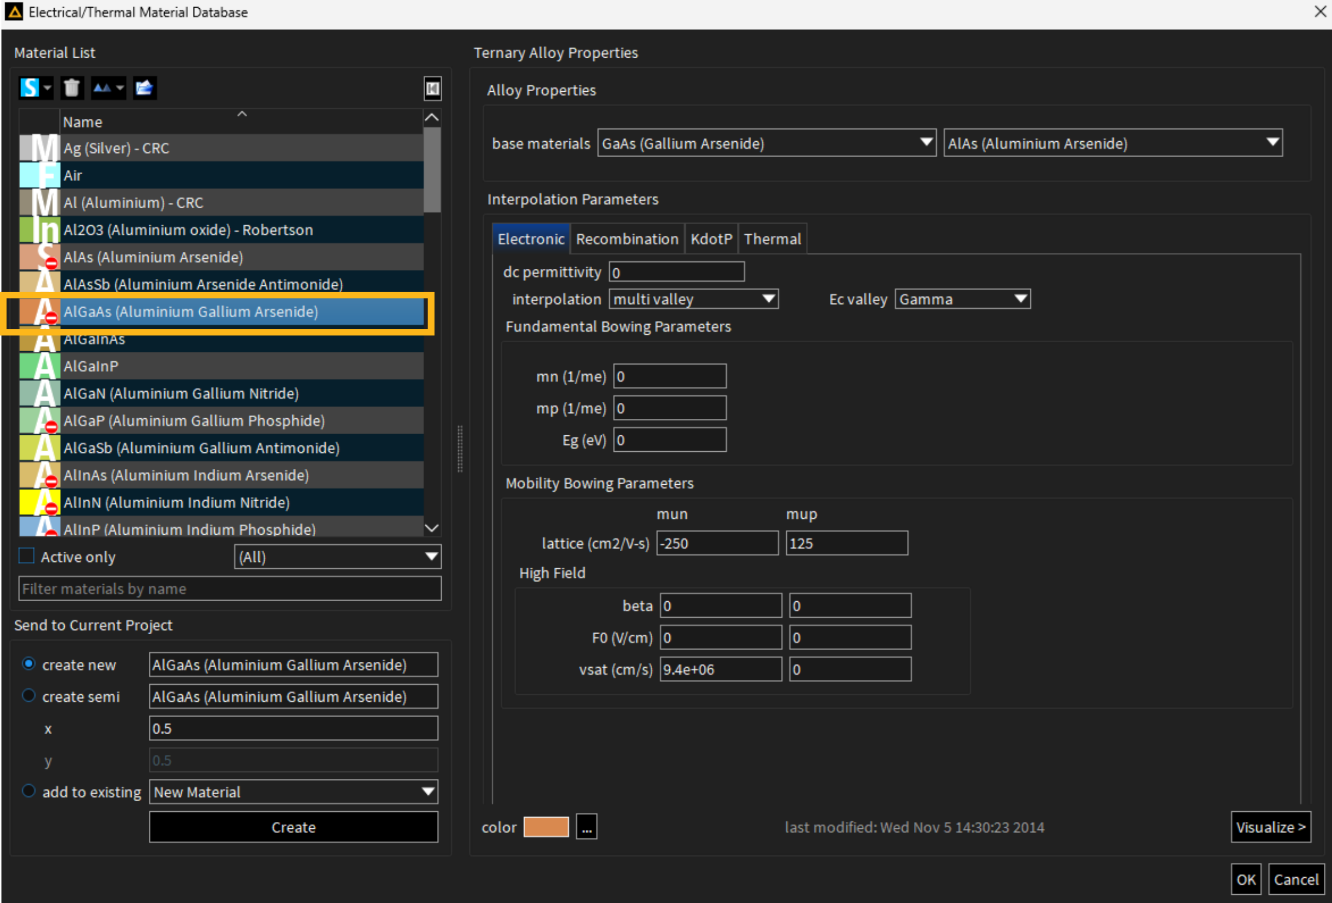Viewport: 1332px width, 903px height.
Task: Select the AlAs semiconductor type icon
Action: [x=40, y=257]
